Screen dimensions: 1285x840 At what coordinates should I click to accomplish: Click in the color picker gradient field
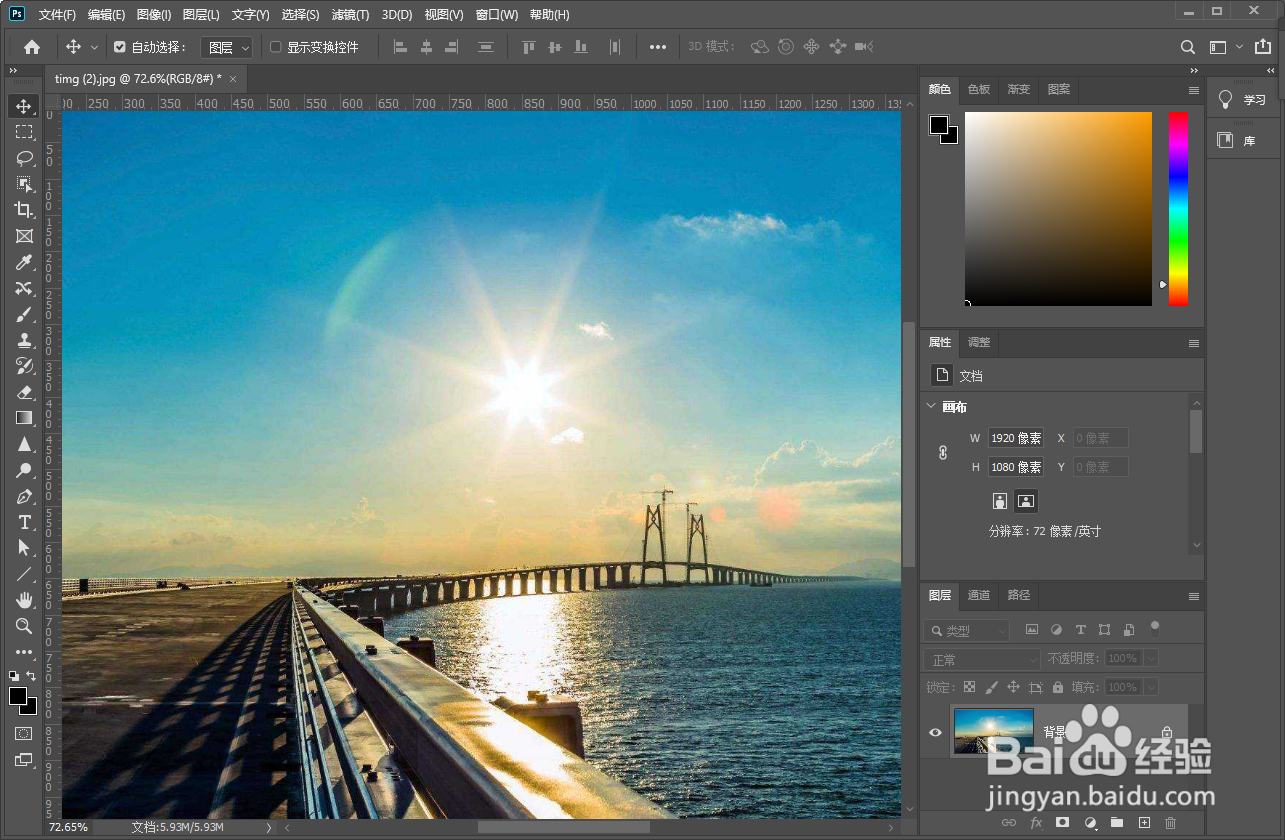[1058, 209]
